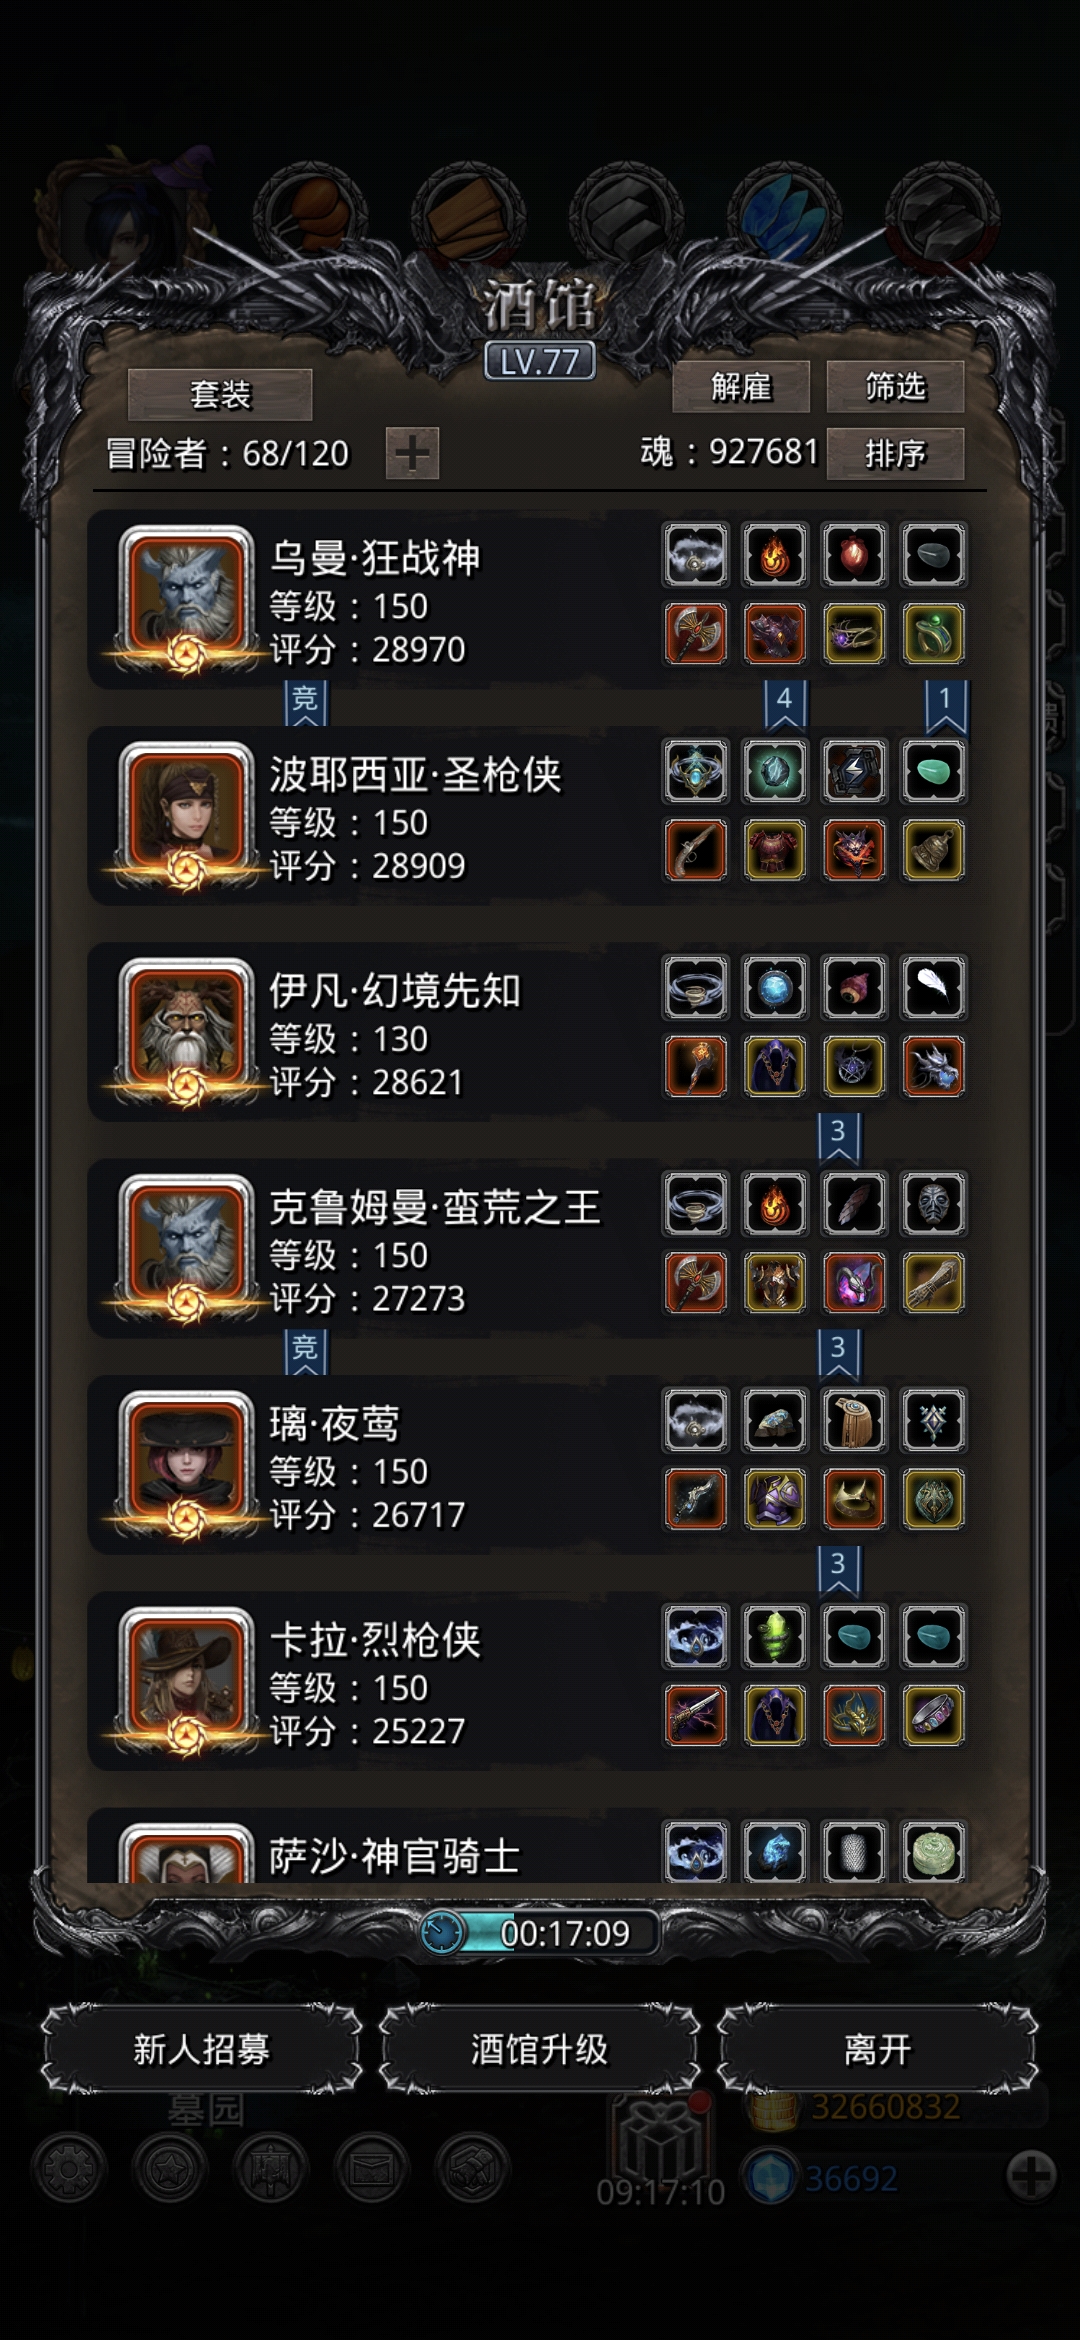Open 新人招募 recruitment

[202, 2049]
